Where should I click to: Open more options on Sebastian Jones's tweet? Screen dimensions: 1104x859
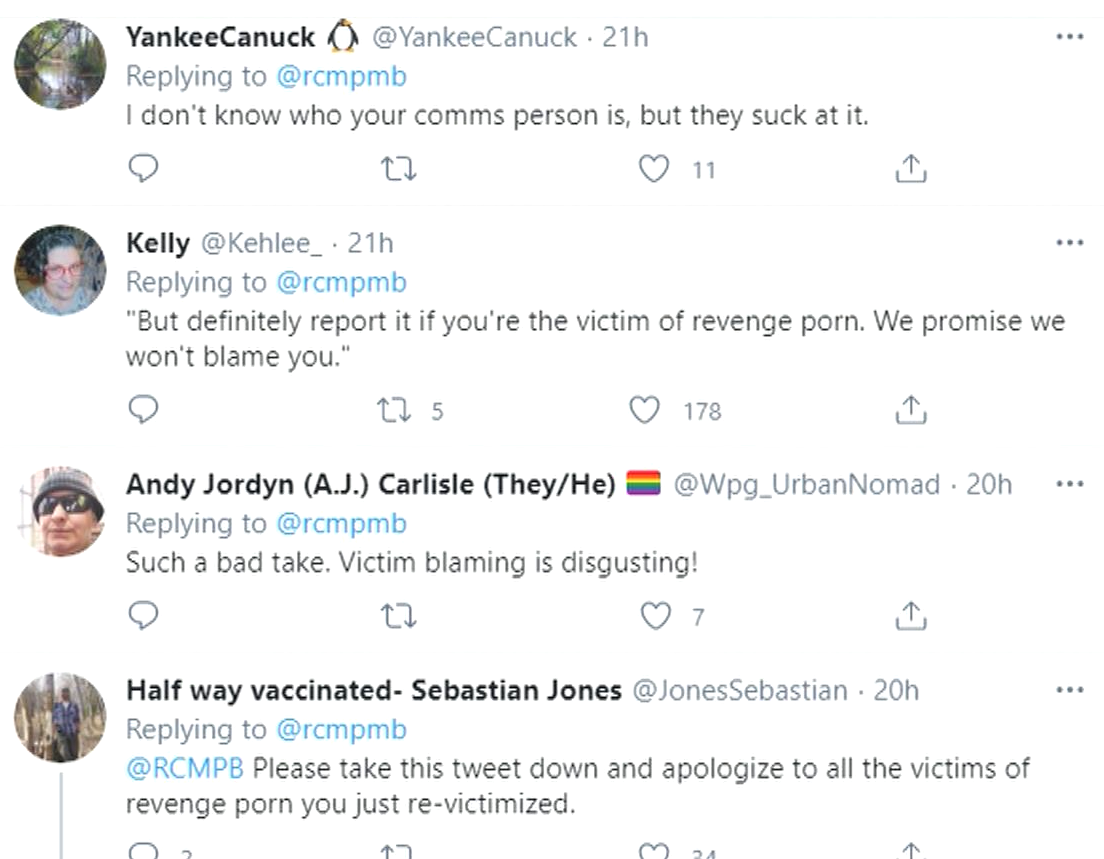pyautogui.click(x=1069, y=690)
